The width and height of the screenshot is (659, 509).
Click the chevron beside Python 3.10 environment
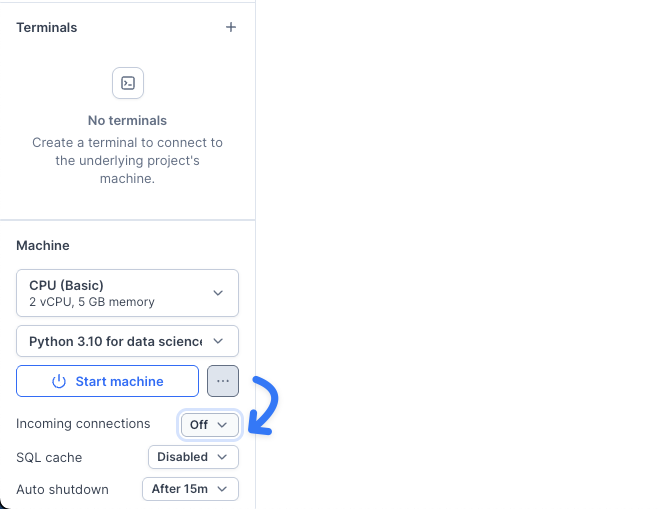tap(218, 341)
